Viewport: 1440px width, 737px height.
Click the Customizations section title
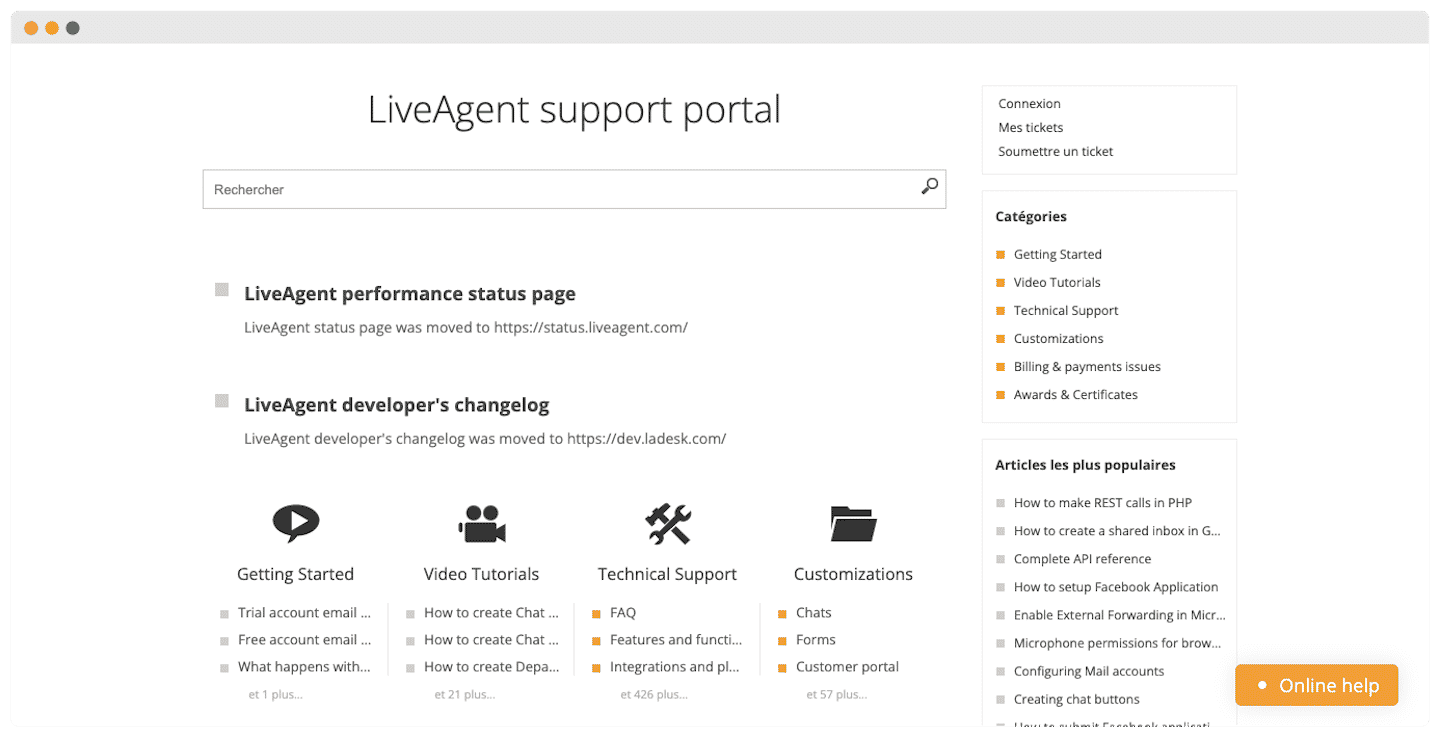[853, 574]
